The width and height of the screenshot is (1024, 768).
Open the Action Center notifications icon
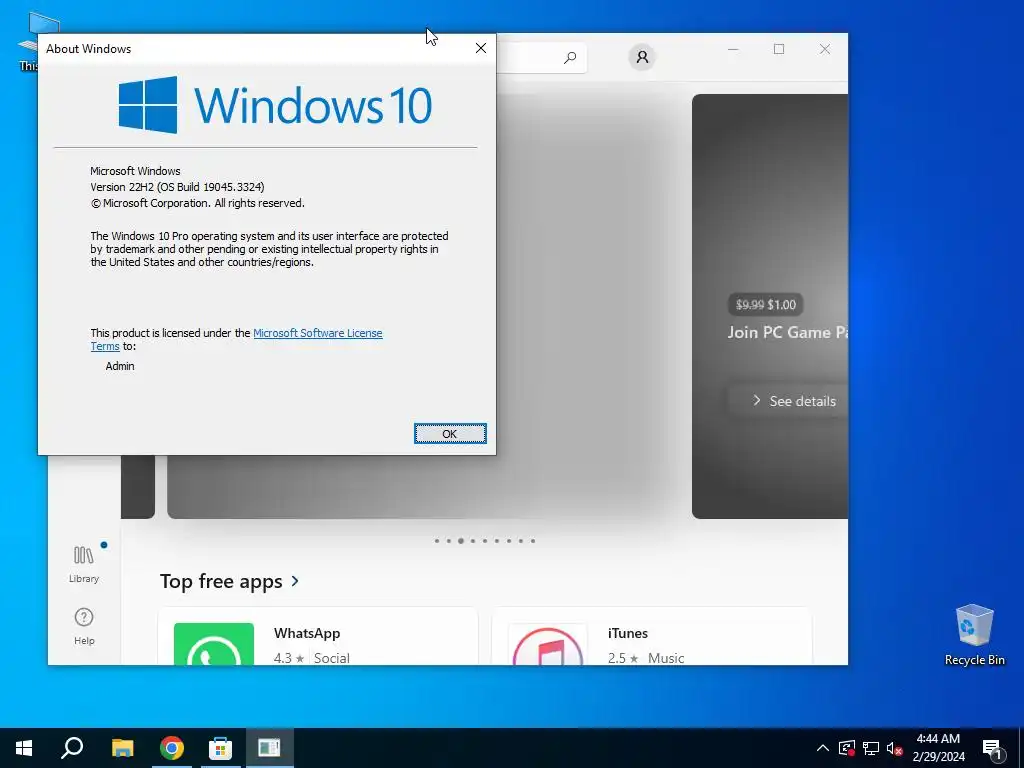993,748
